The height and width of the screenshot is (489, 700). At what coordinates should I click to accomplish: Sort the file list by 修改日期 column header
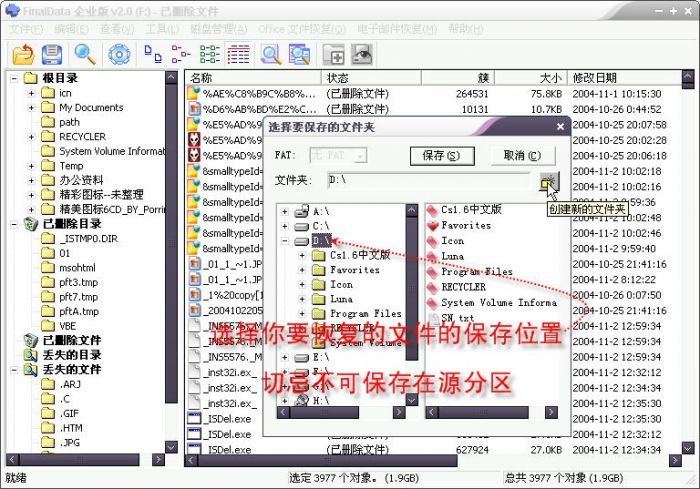point(624,78)
